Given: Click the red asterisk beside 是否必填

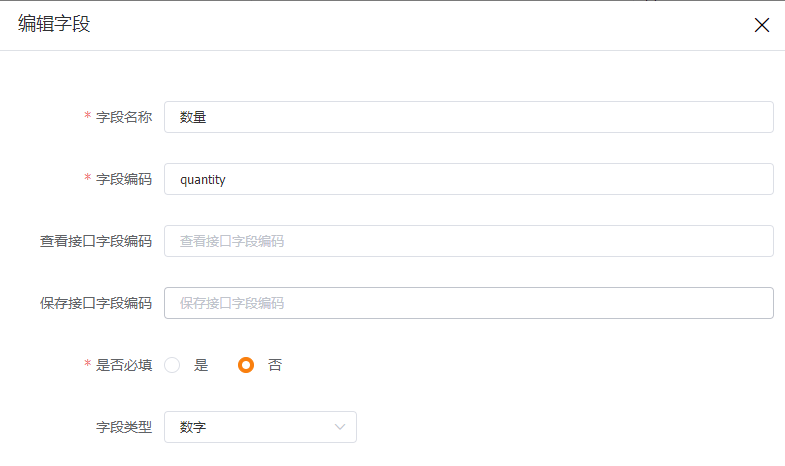Looking at the screenshot, I should [88, 363].
